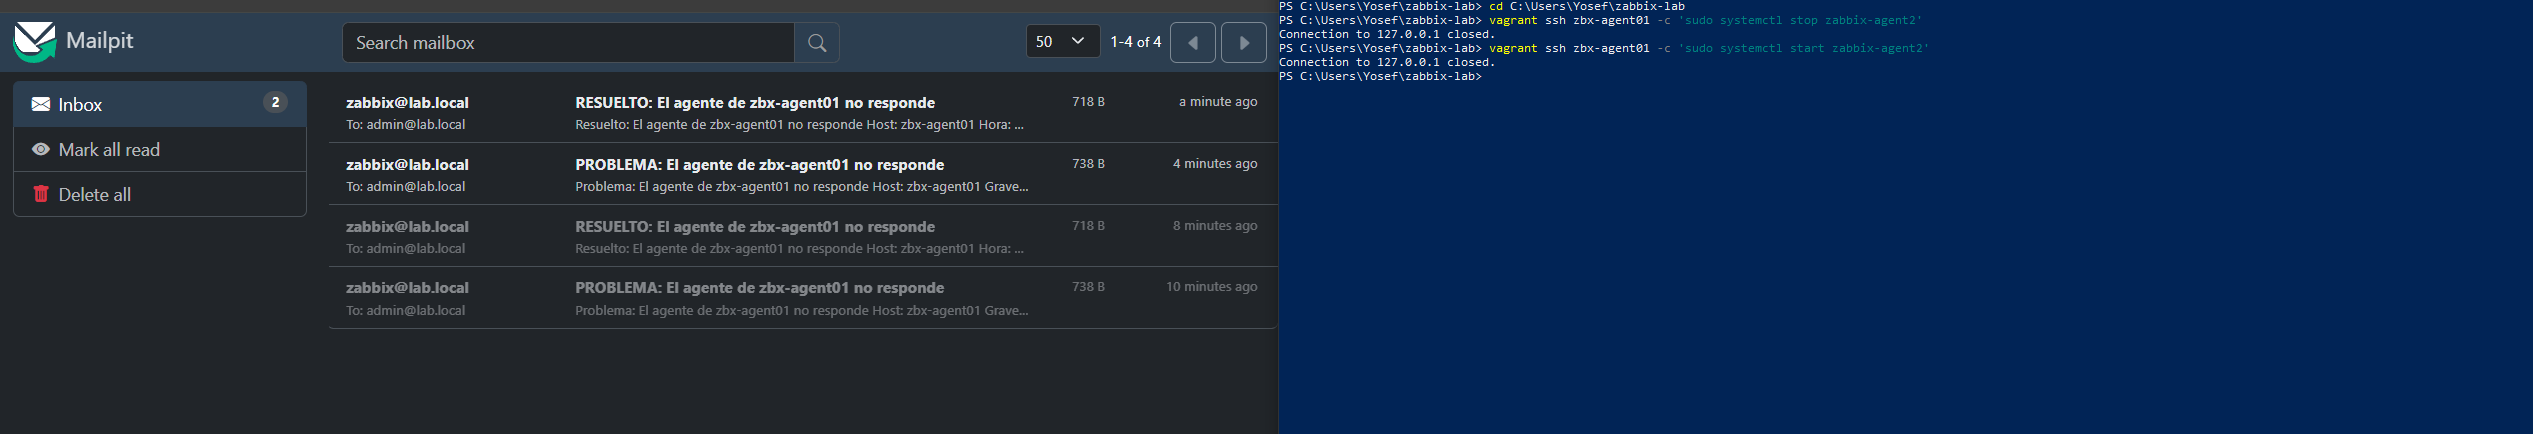Click sender zabbix@lab.local of newest email

click(407, 102)
